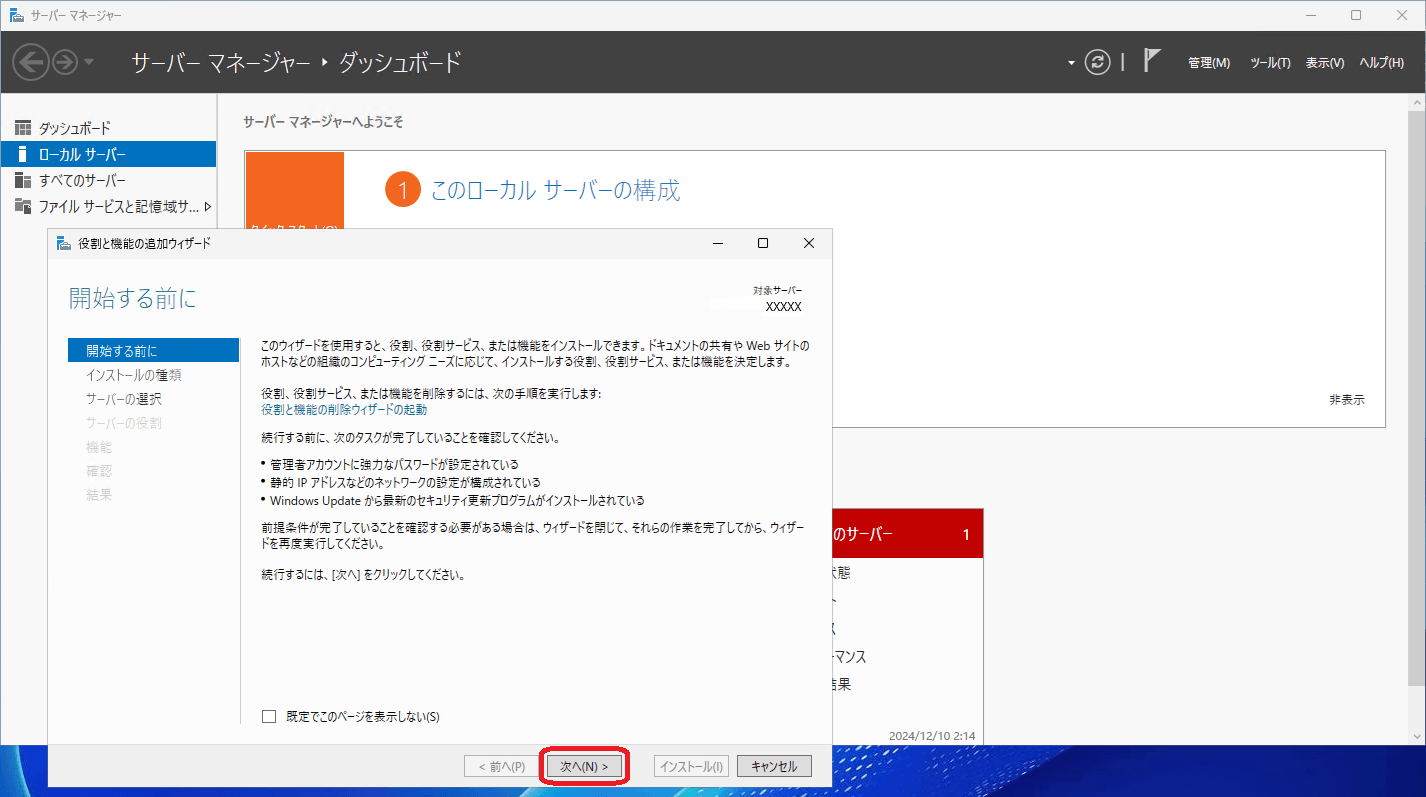Image resolution: width=1426 pixels, height=797 pixels.
Task: Click 非表示 to hide welcome tile
Action: click(1346, 399)
